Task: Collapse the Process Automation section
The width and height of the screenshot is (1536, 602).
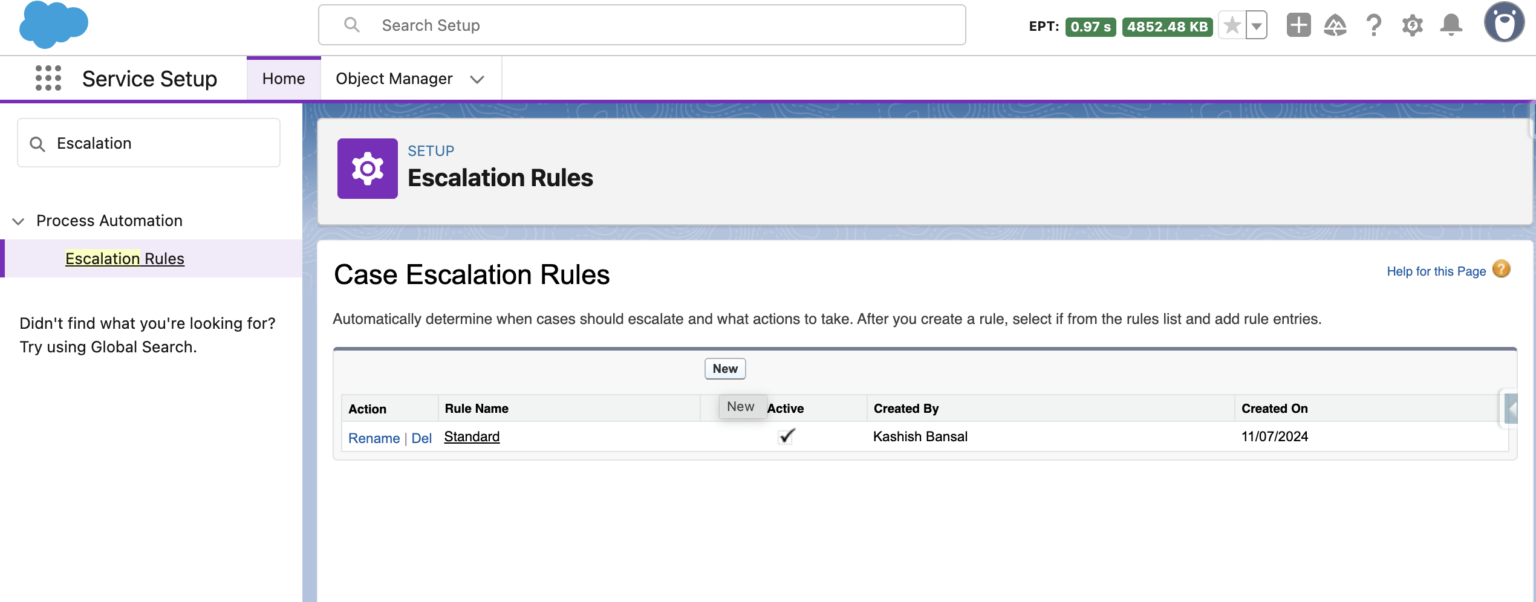Action: (x=18, y=220)
